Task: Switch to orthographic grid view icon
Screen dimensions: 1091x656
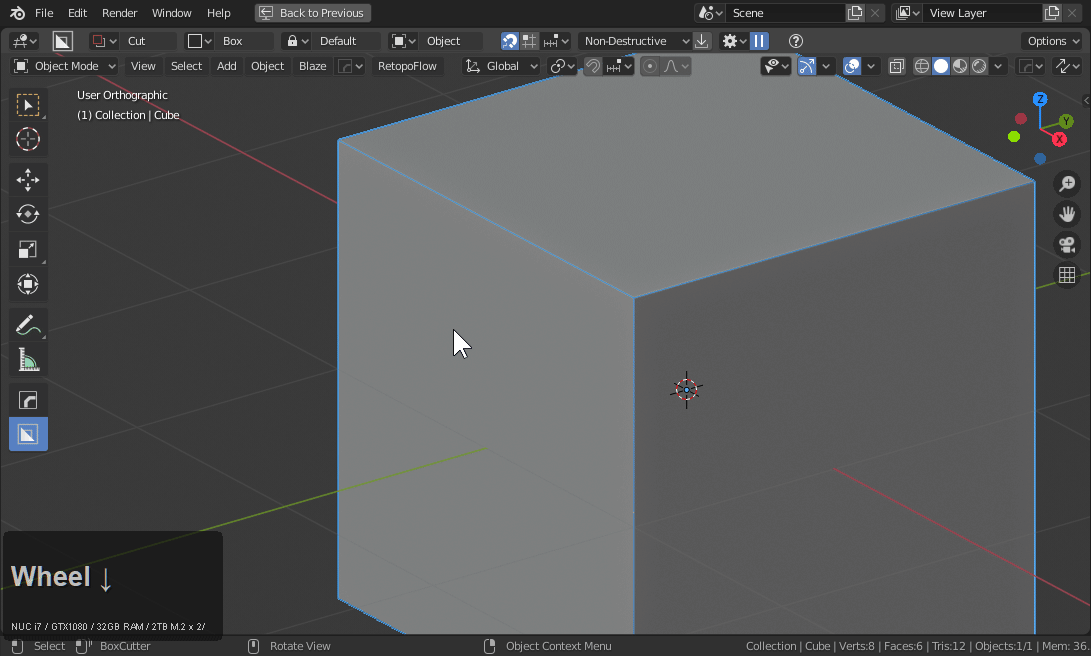Action: pyautogui.click(x=1067, y=275)
